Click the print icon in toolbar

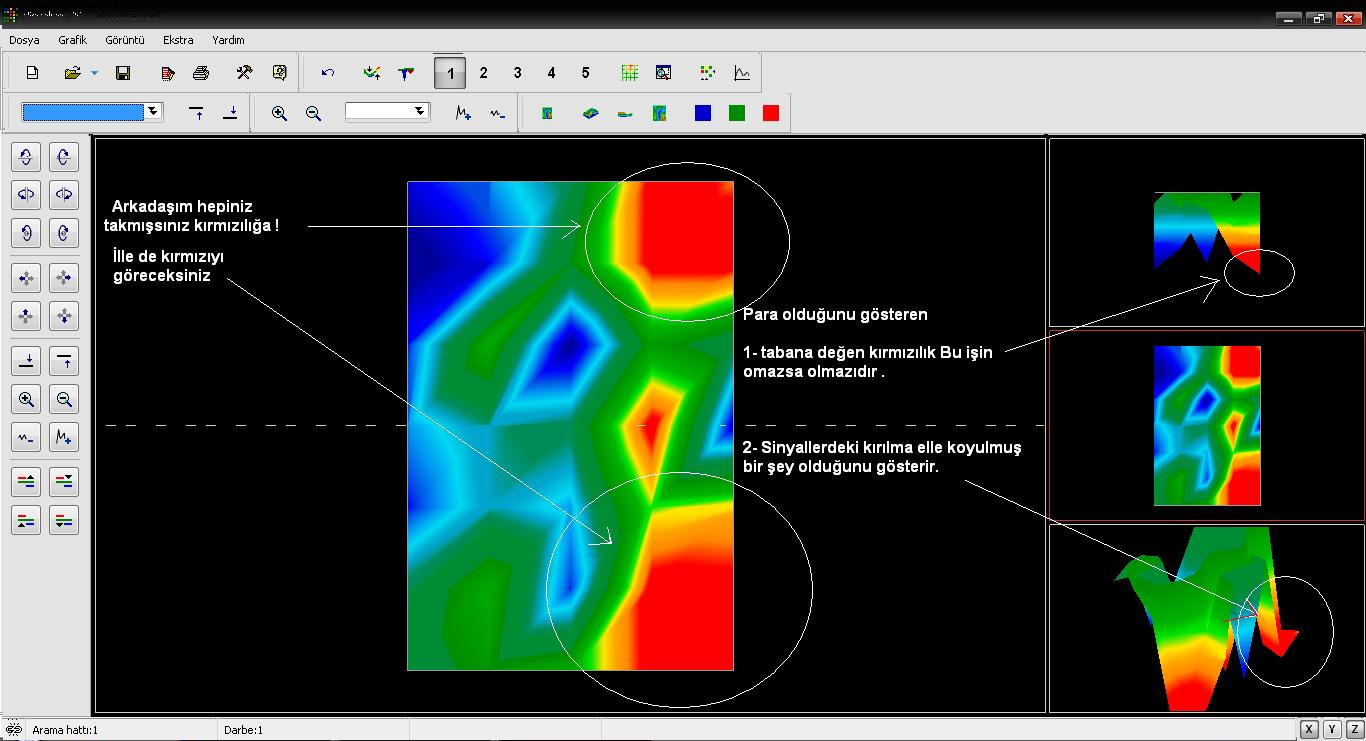[201, 73]
